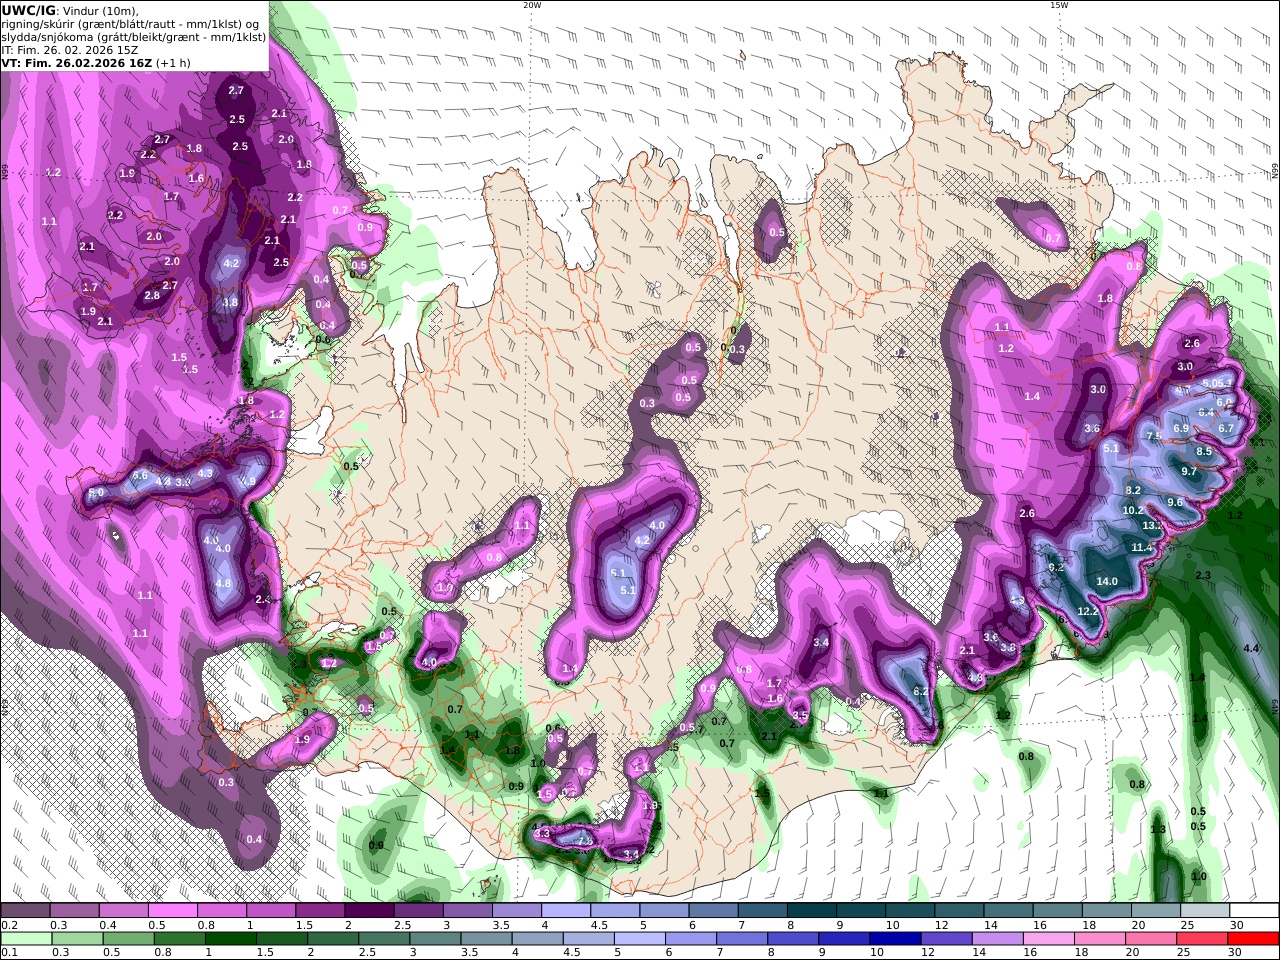
Task: Pick the light pink 16–18 rain swatch
Action: pos(1049,939)
